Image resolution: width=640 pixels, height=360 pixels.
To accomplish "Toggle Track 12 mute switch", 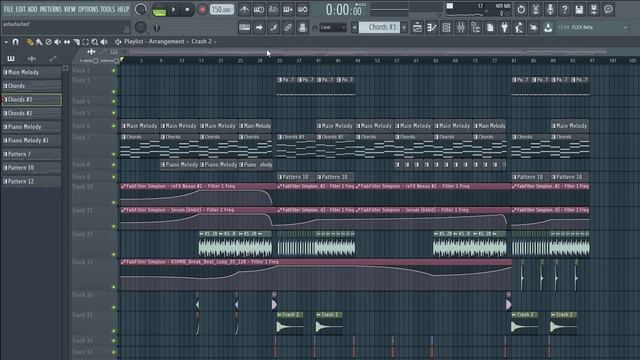I will tap(114, 254).
